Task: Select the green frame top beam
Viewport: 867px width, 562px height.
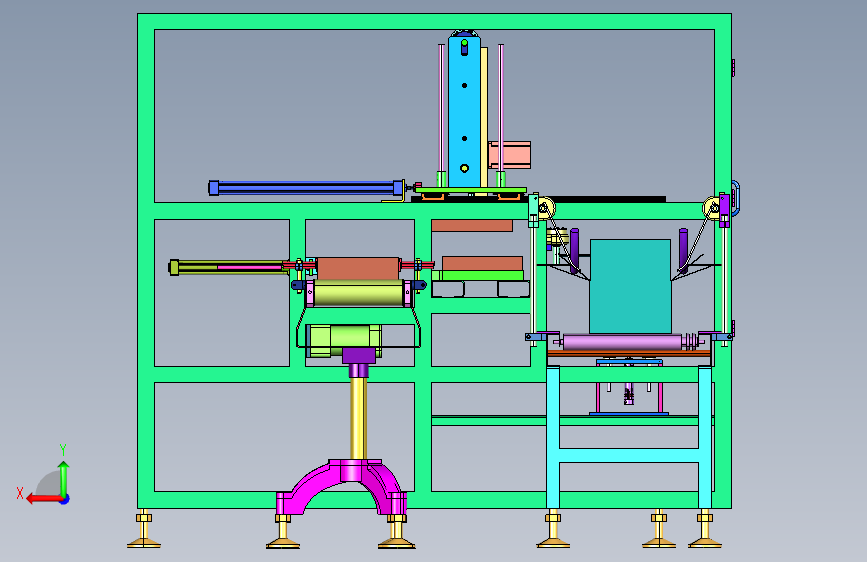Action: (x=434, y=22)
